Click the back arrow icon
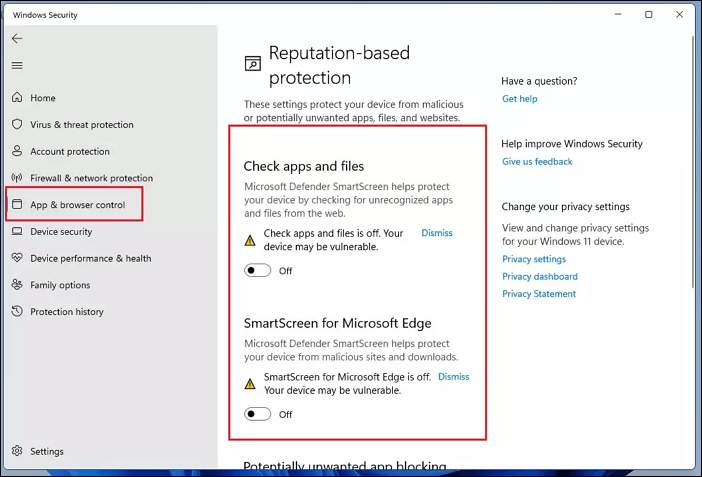Image resolution: width=702 pixels, height=477 pixels. pyautogui.click(x=17, y=39)
